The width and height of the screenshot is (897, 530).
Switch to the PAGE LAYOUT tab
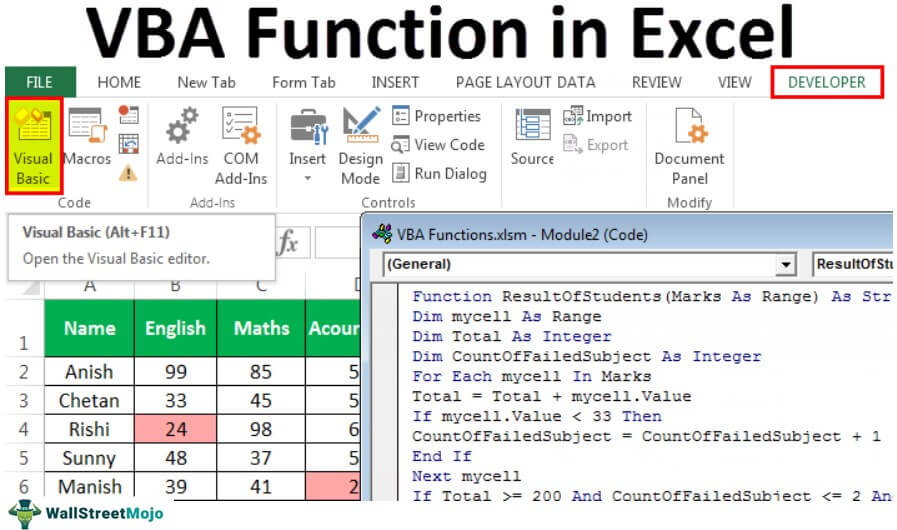pyautogui.click(x=505, y=82)
